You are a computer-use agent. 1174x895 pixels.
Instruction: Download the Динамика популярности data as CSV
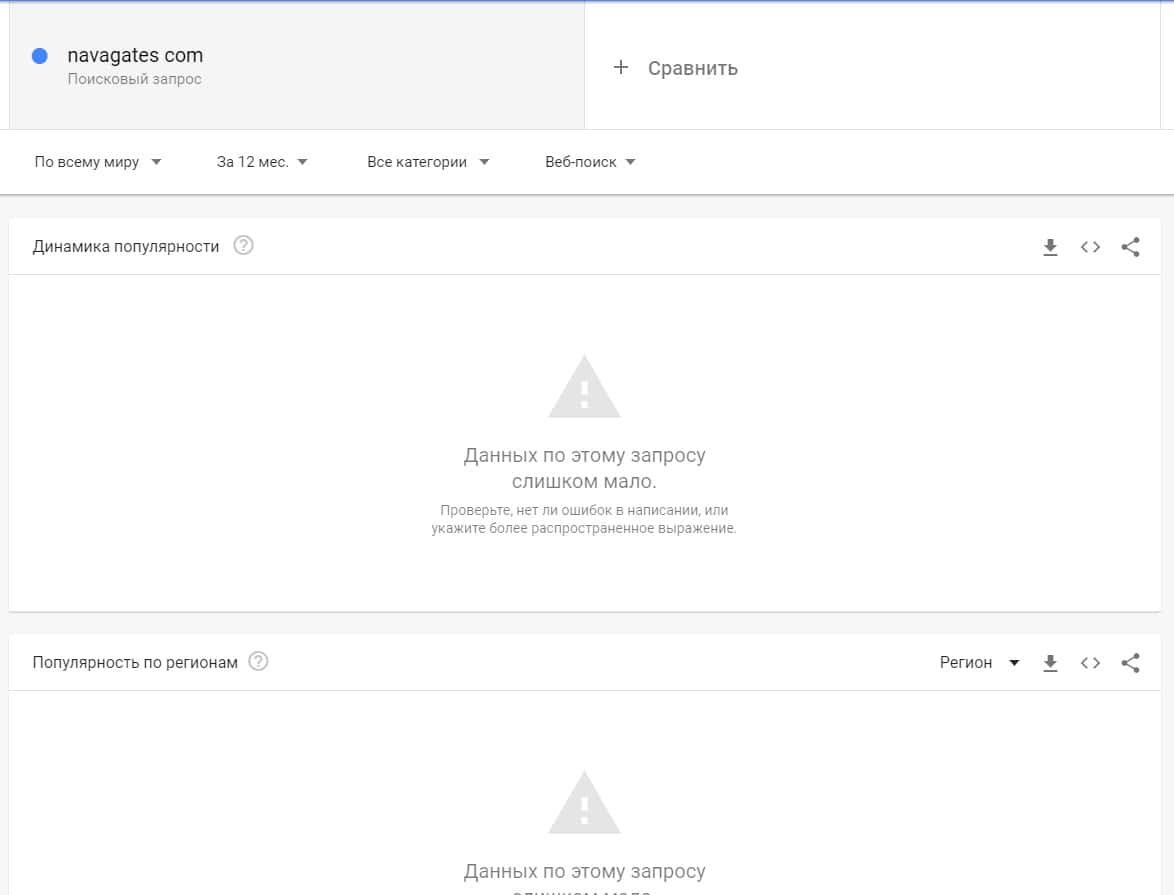point(1050,247)
